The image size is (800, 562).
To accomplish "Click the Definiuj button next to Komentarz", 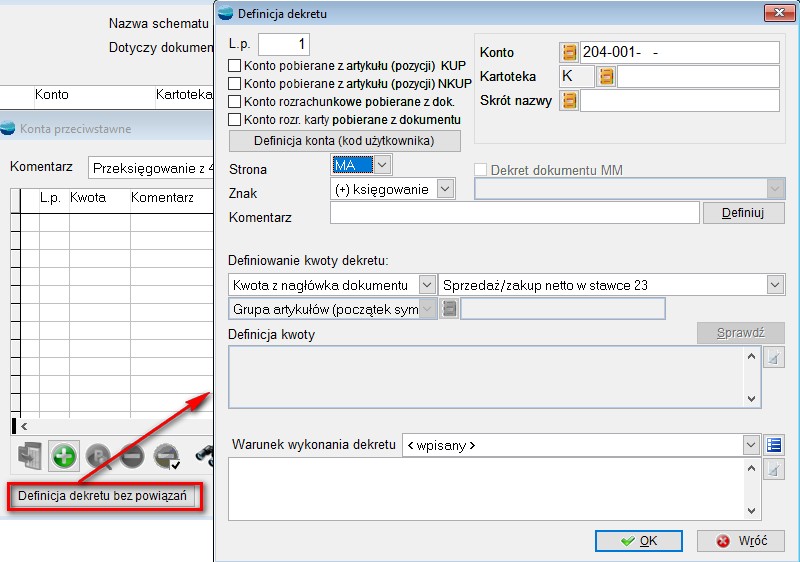I will pos(744,213).
